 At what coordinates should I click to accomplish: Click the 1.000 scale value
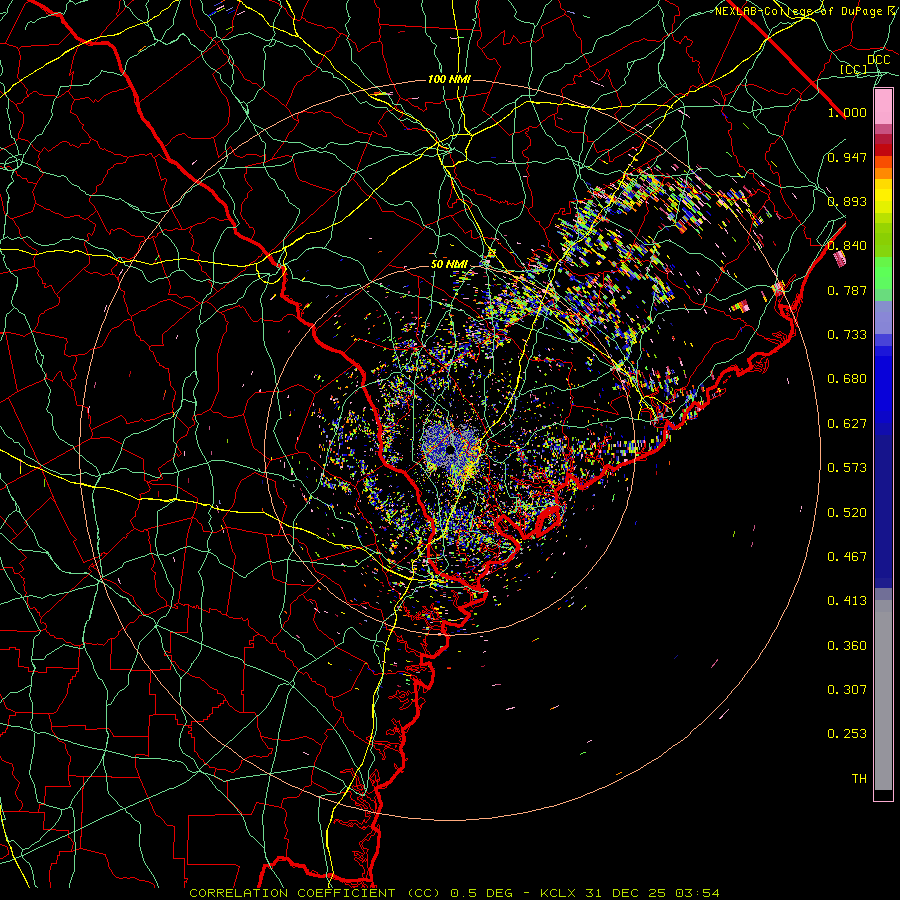pyautogui.click(x=847, y=112)
